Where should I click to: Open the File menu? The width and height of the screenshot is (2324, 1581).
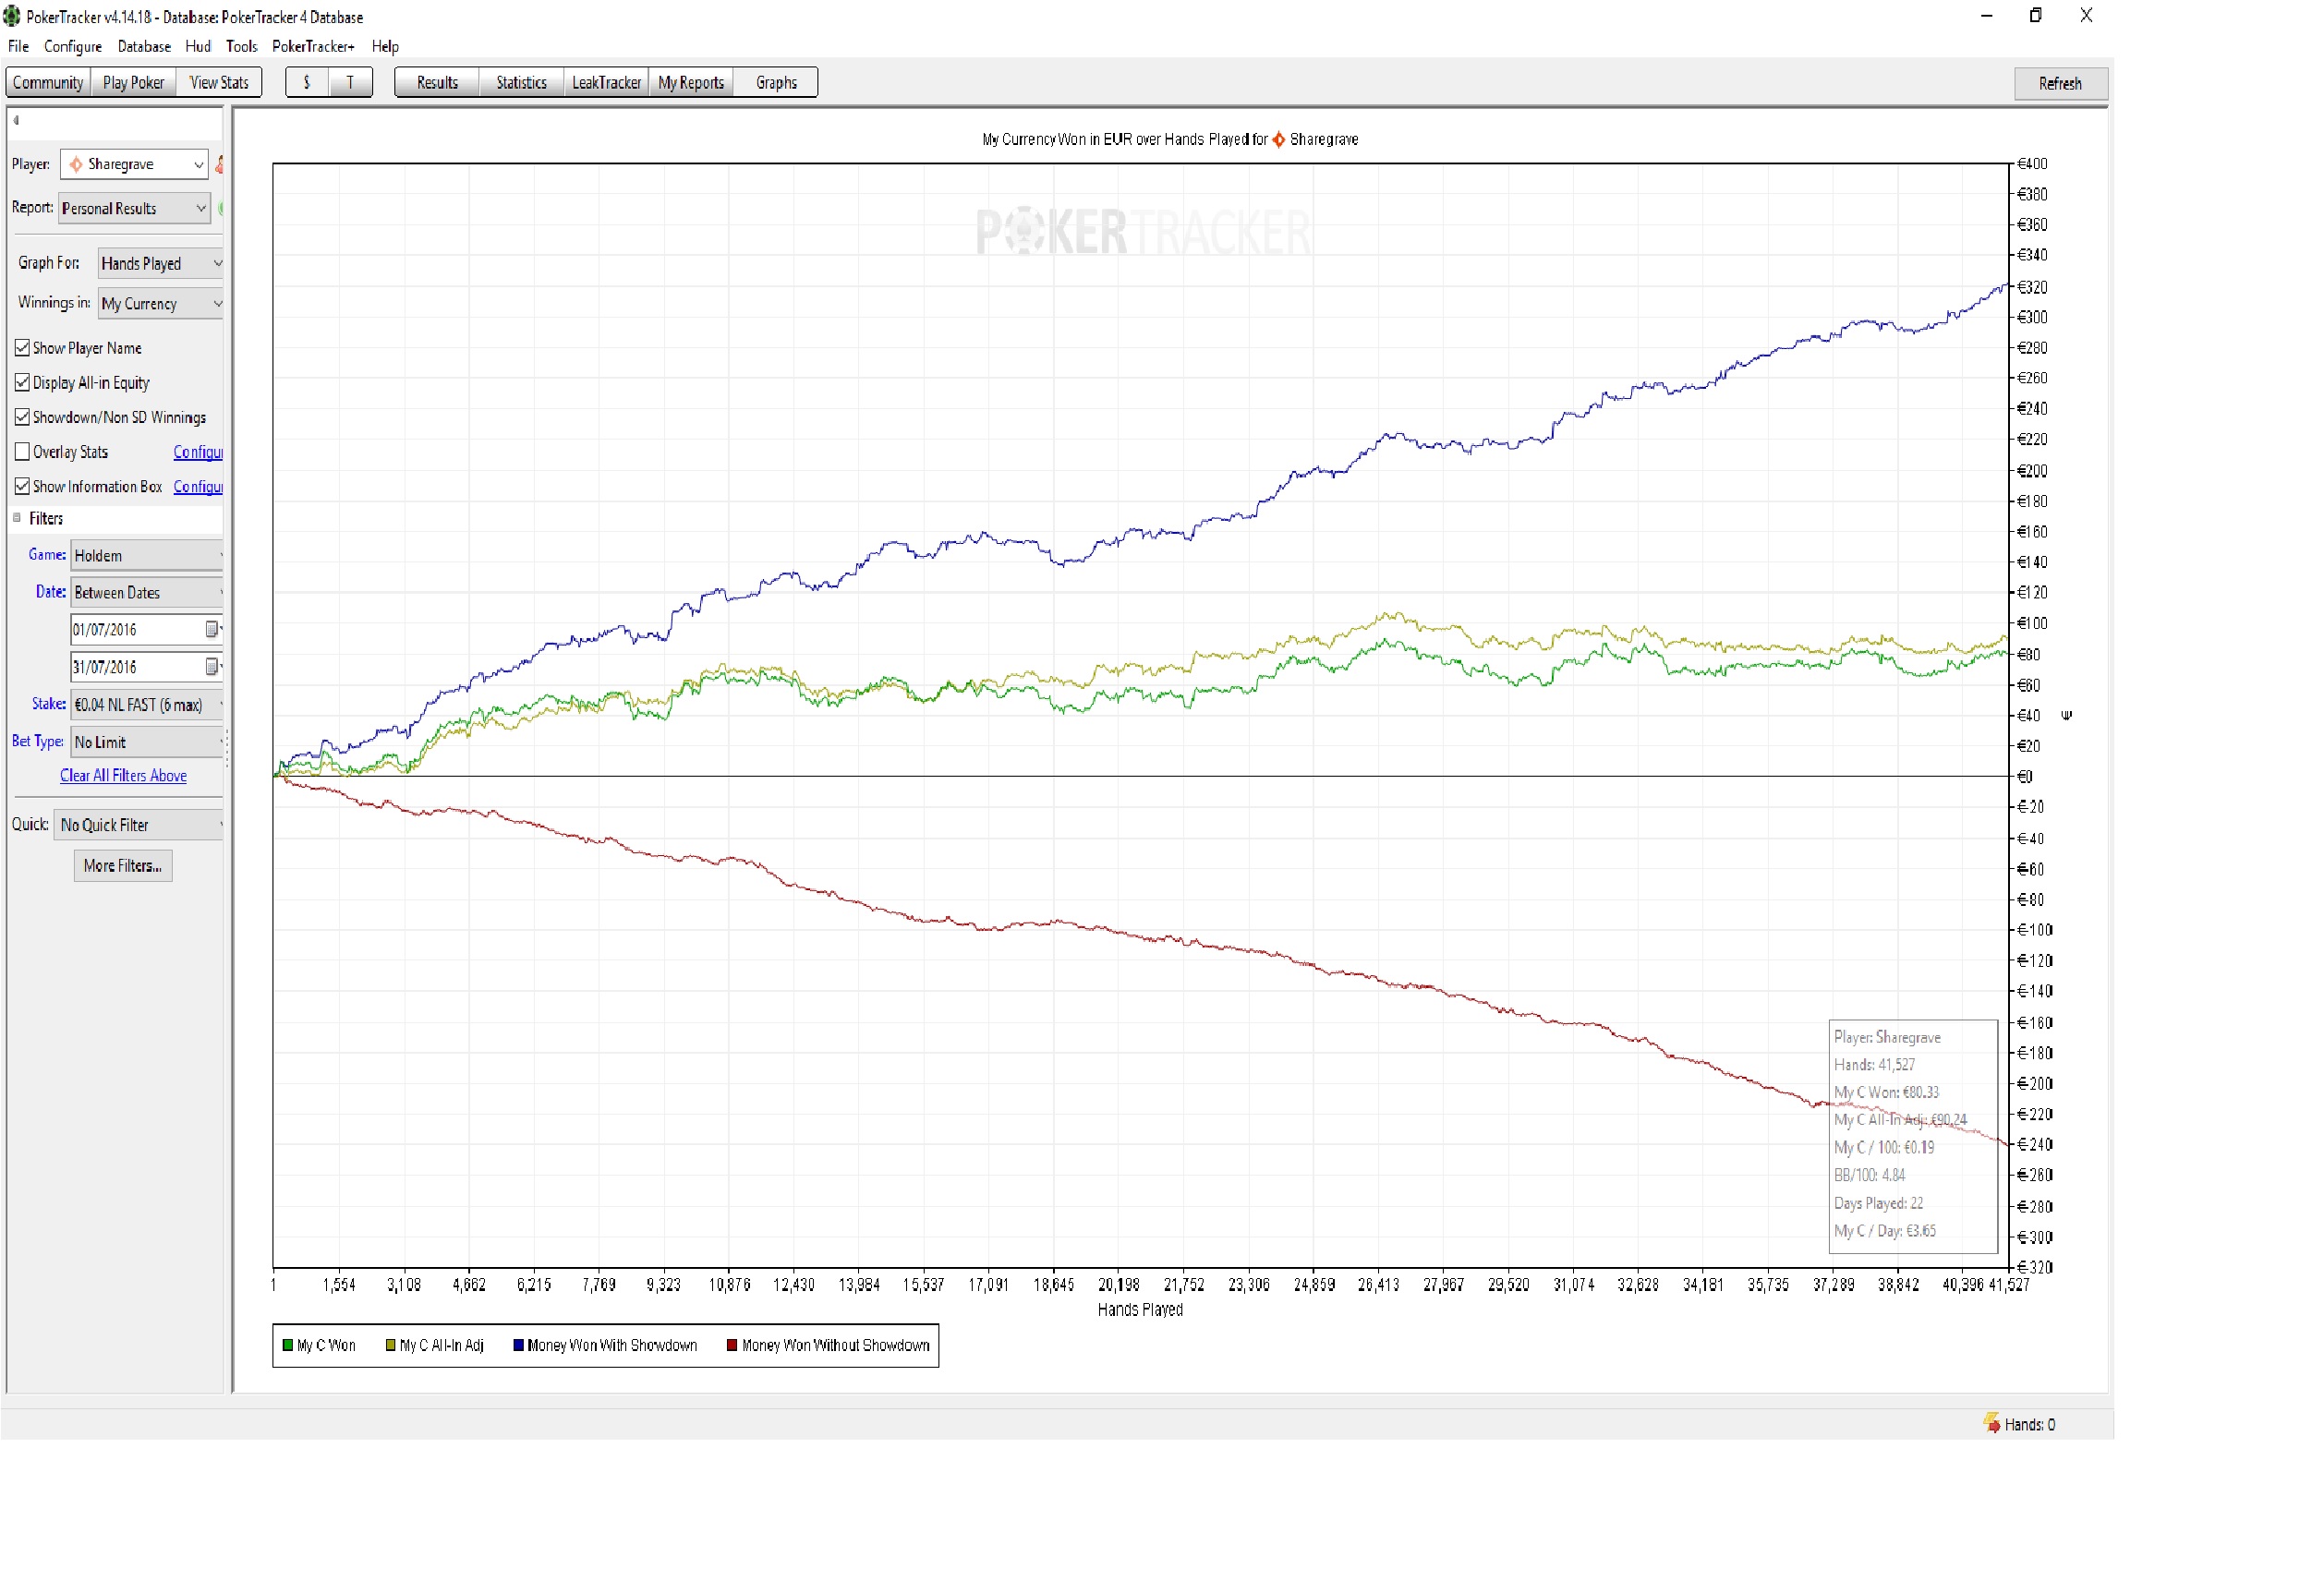pyautogui.click(x=18, y=46)
